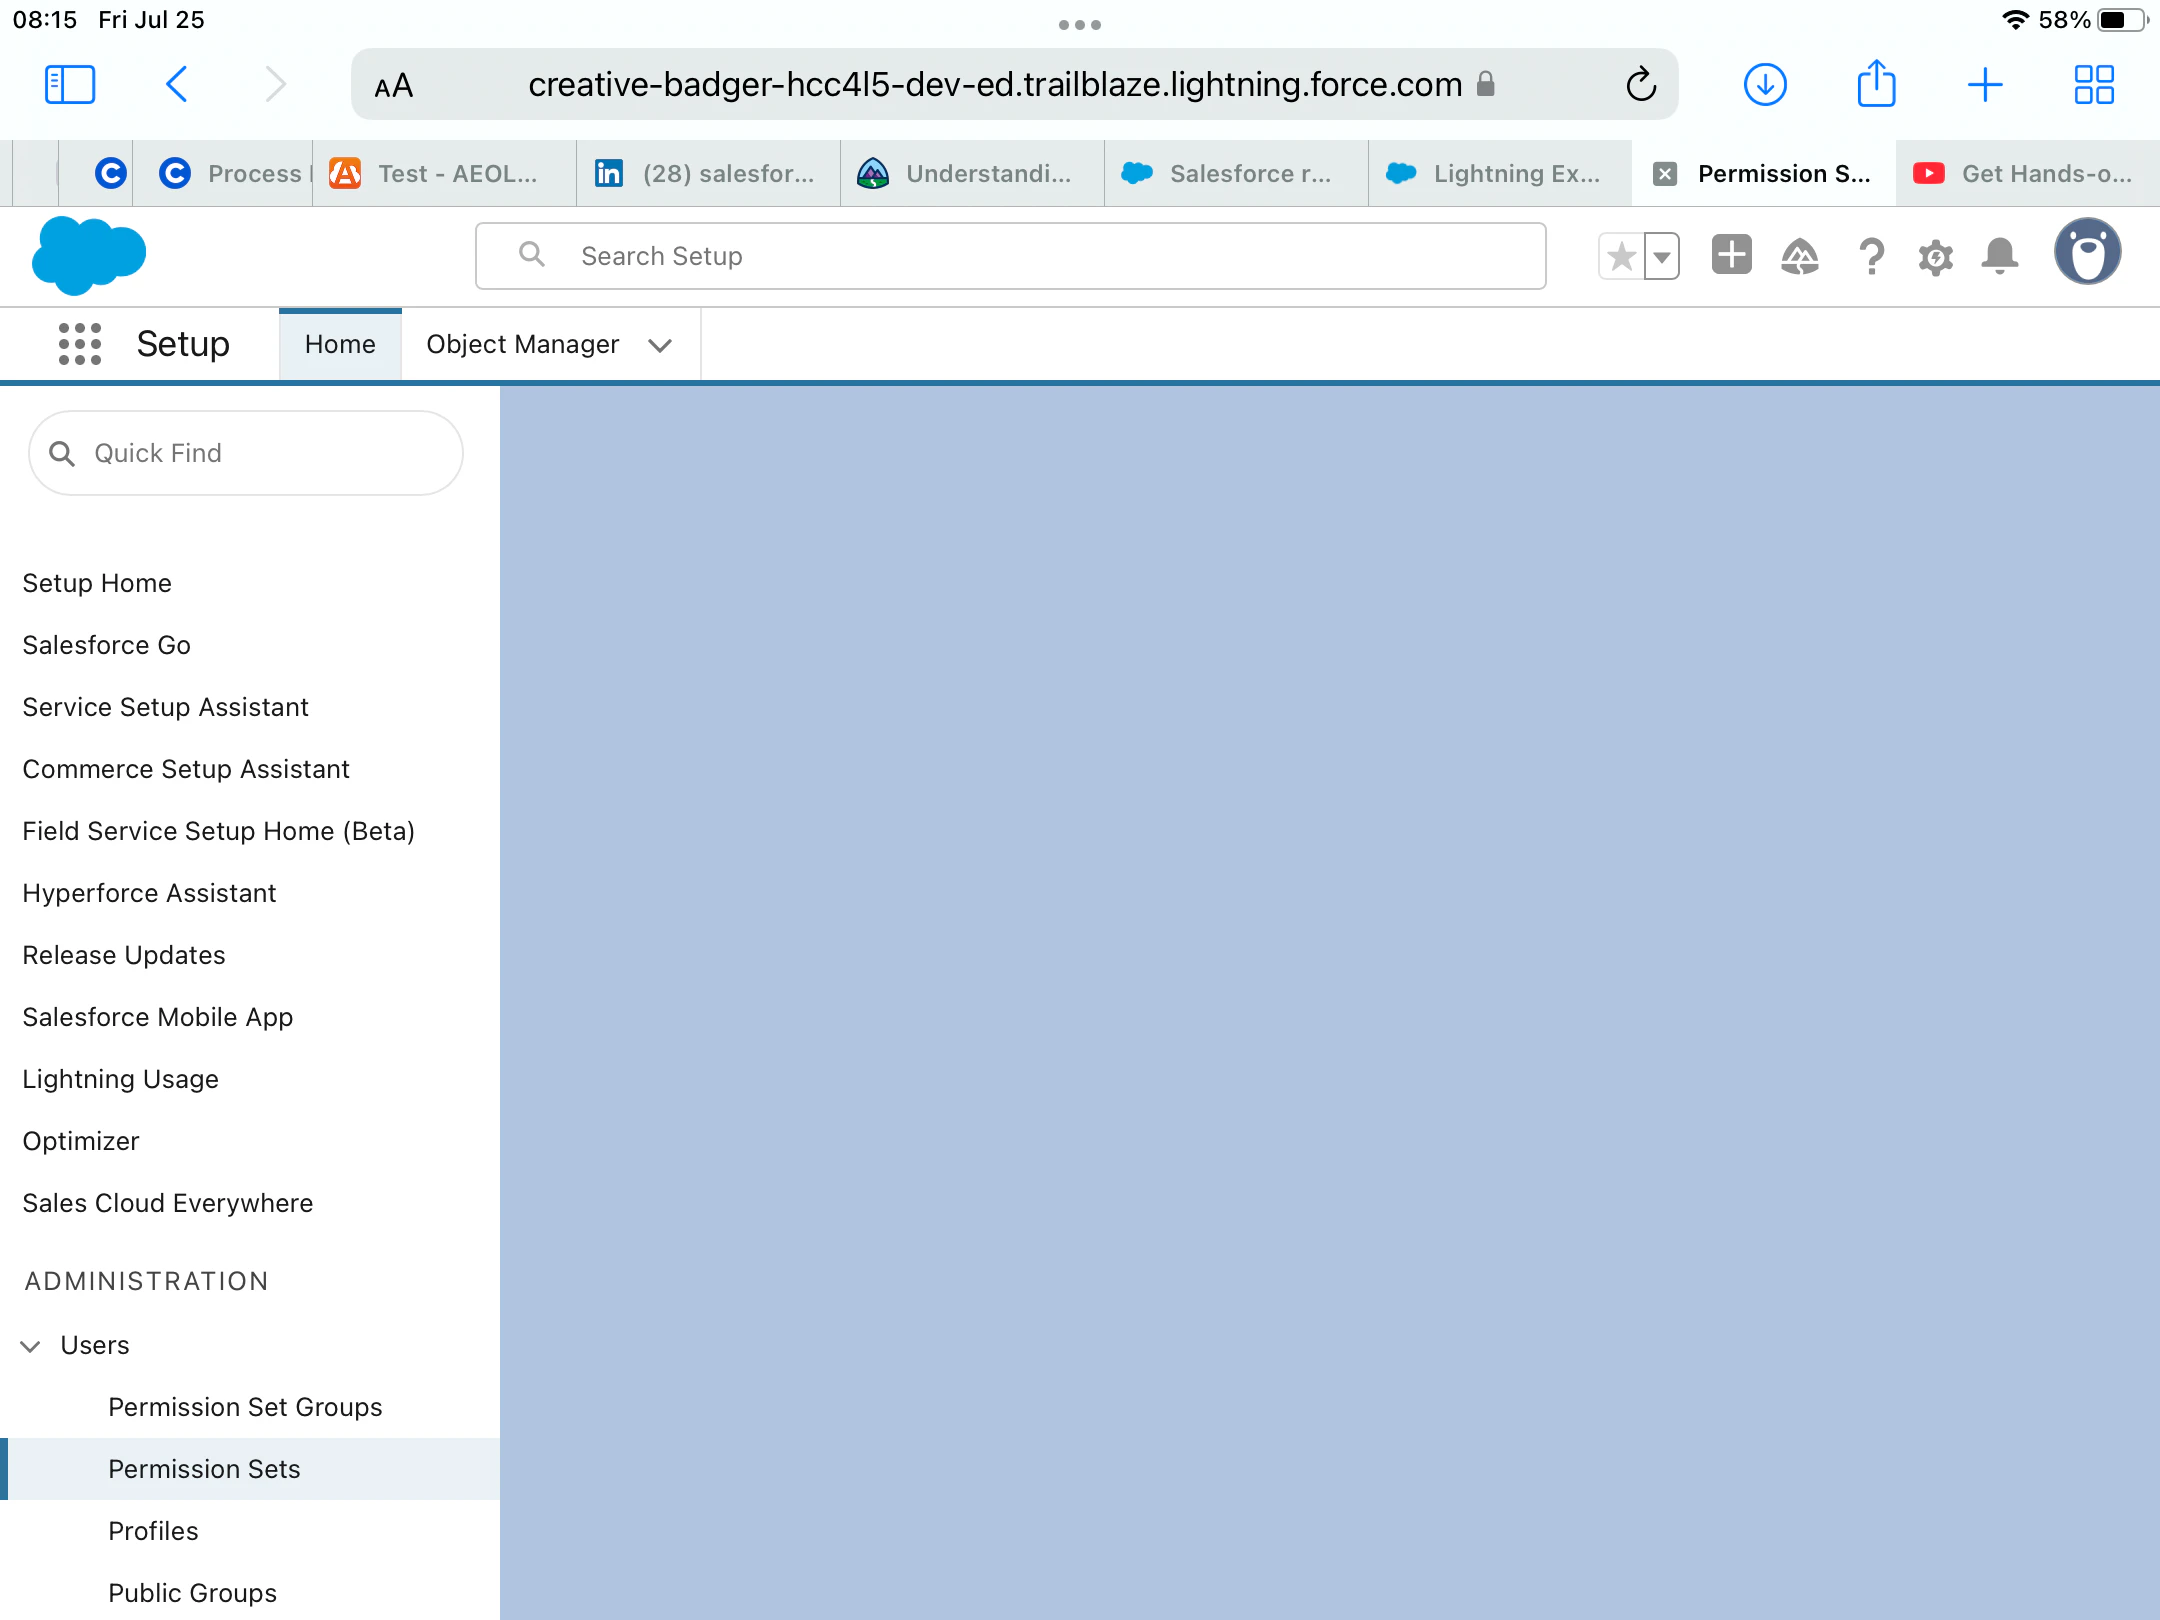The image size is (2160, 1620).
Task: Focus the Search Setup field
Action: [1010, 256]
